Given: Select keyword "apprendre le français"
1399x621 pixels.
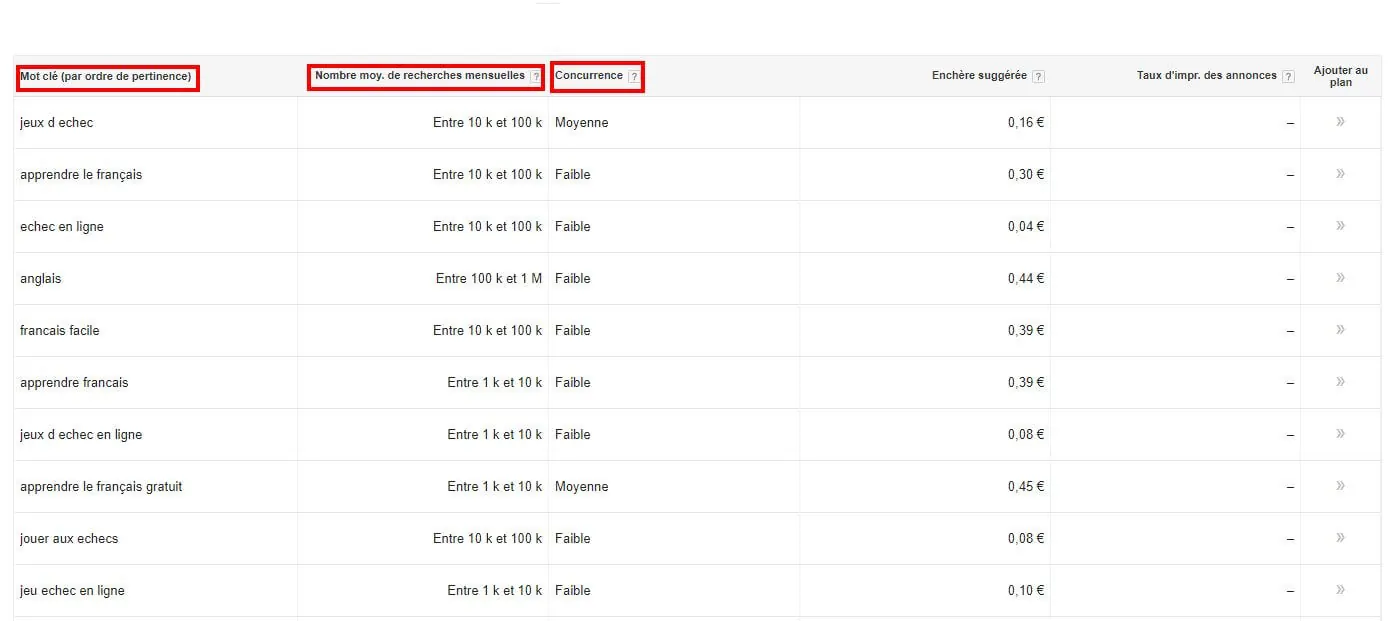Looking at the screenshot, I should click(81, 175).
